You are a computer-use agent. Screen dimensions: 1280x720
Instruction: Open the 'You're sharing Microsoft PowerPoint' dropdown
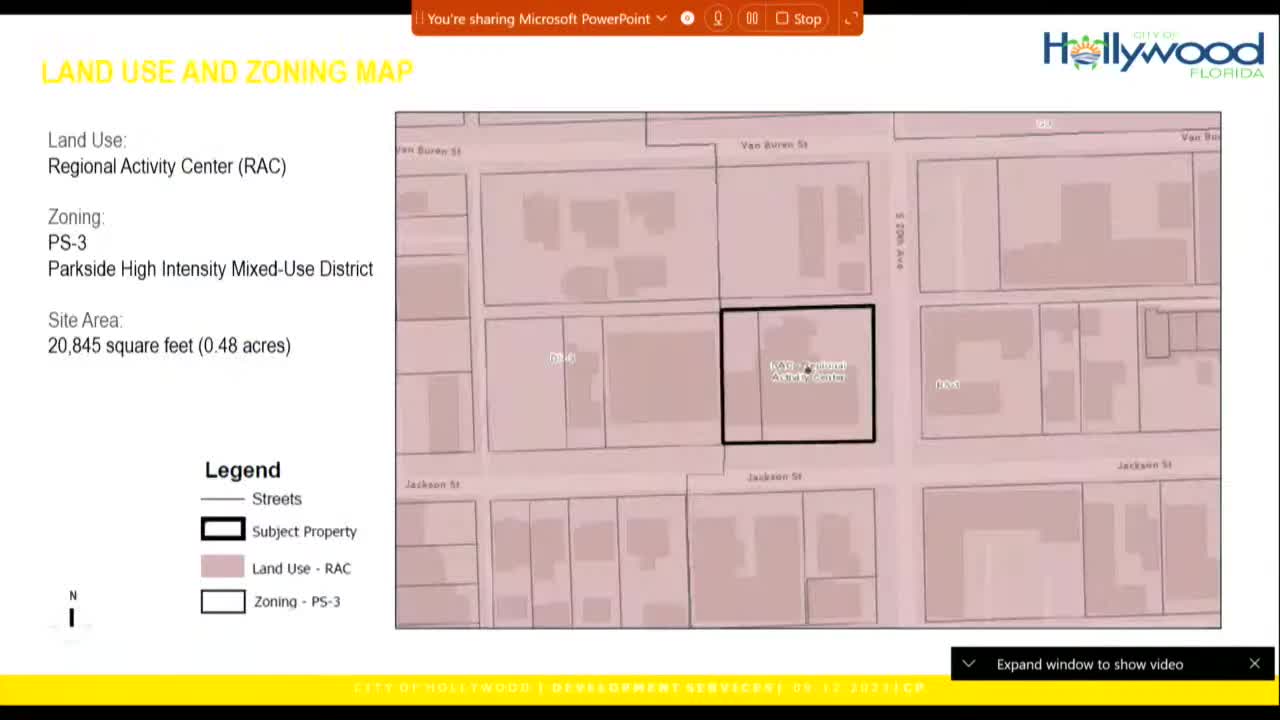pos(661,18)
